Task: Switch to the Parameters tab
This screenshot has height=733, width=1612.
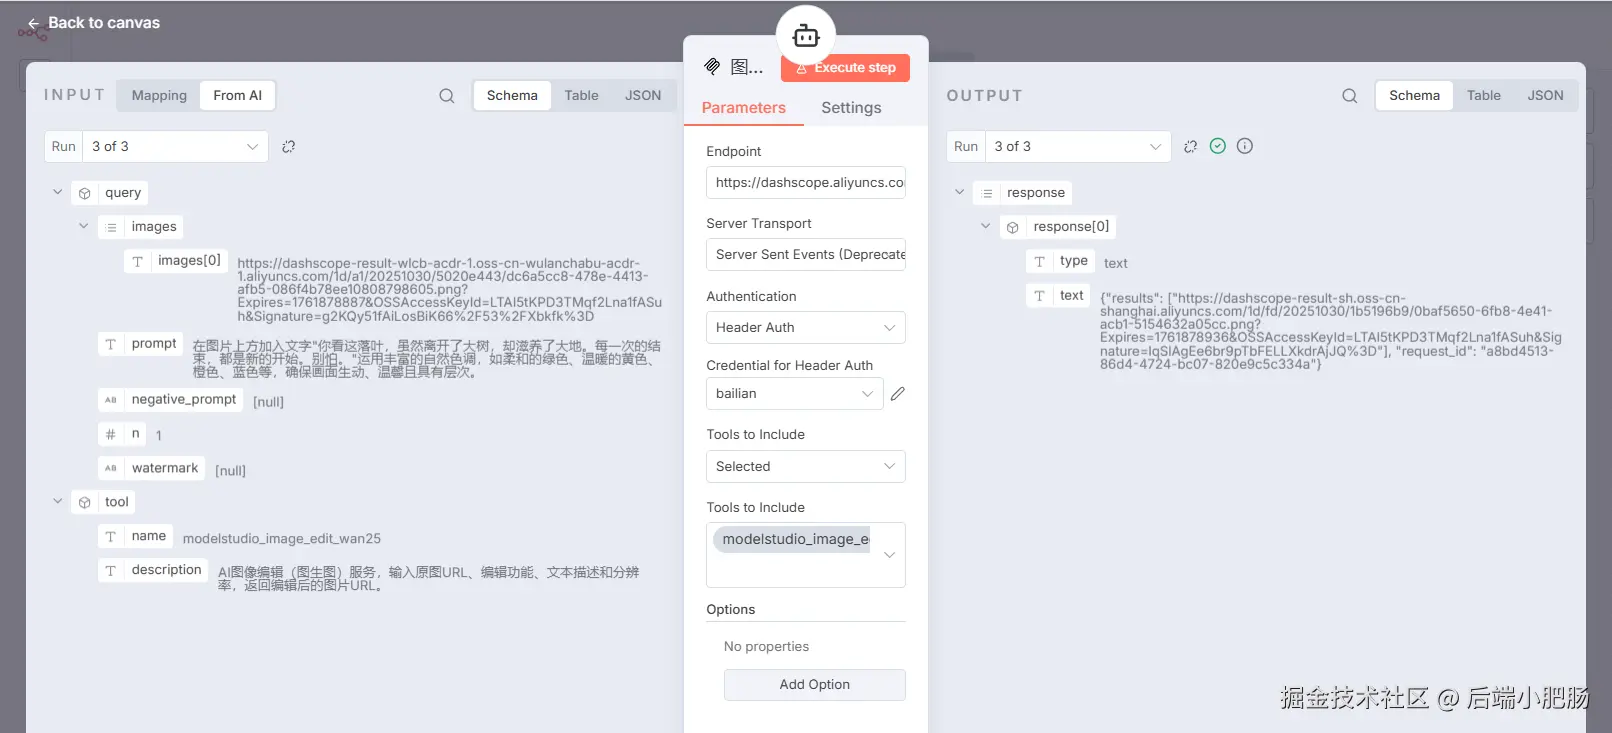Action: pyautogui.click(x=744, y=108)
